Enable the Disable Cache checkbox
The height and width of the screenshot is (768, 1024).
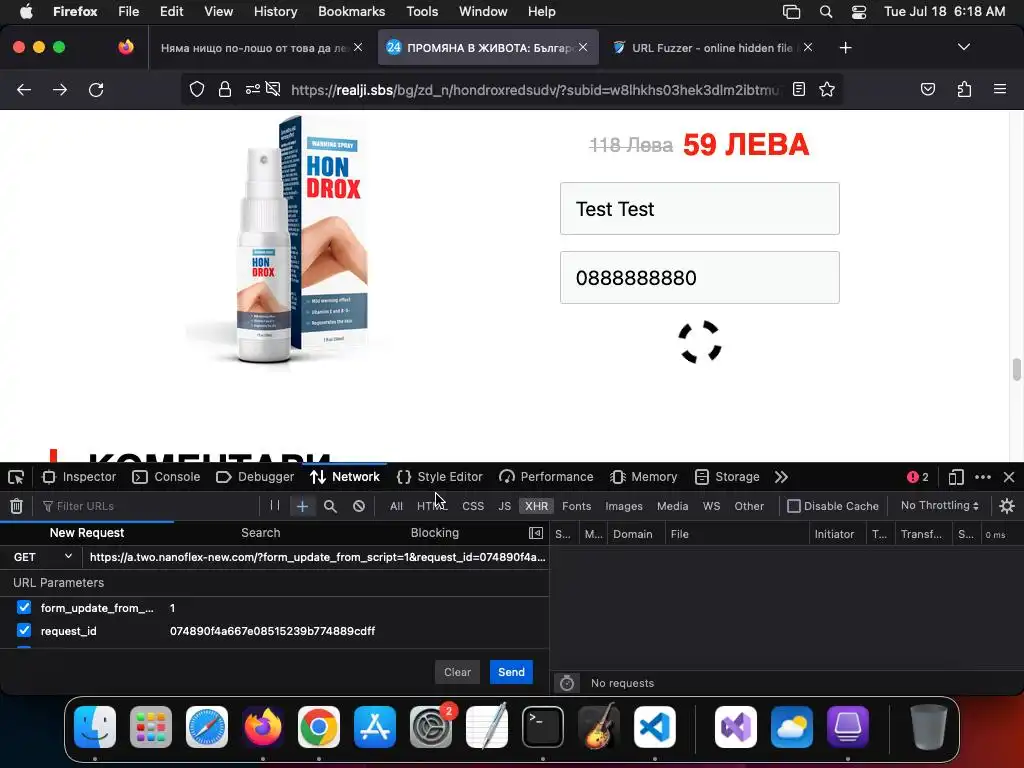click(794, 506)
